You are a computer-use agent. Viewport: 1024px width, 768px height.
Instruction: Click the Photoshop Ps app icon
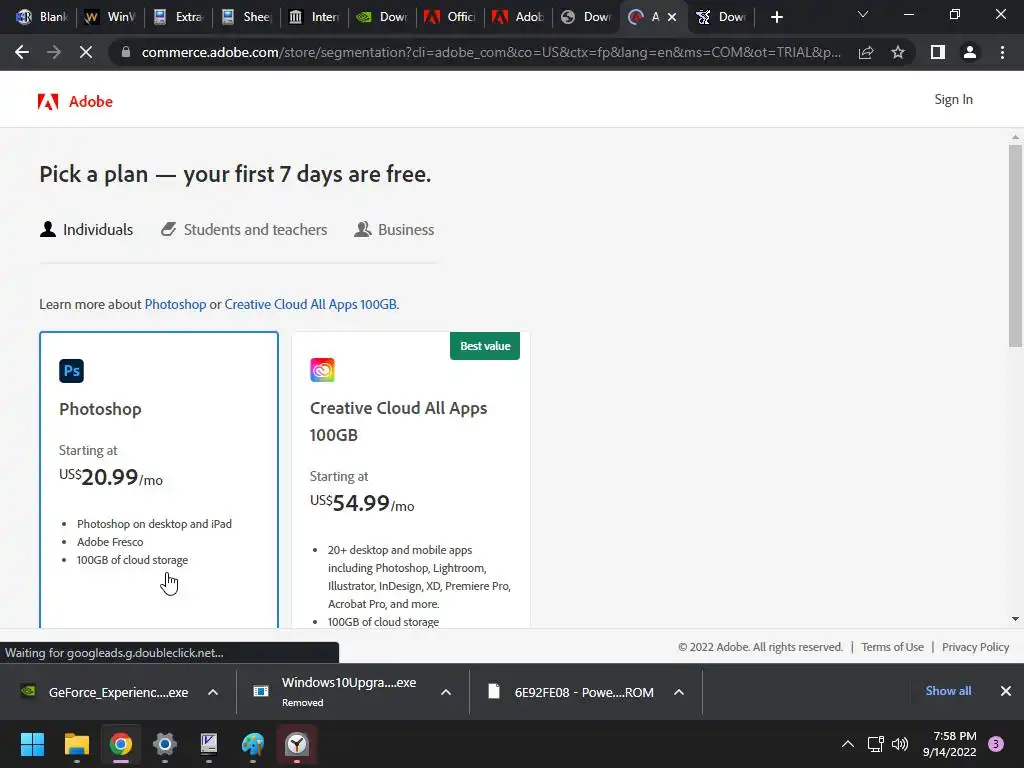coord(71,371)
